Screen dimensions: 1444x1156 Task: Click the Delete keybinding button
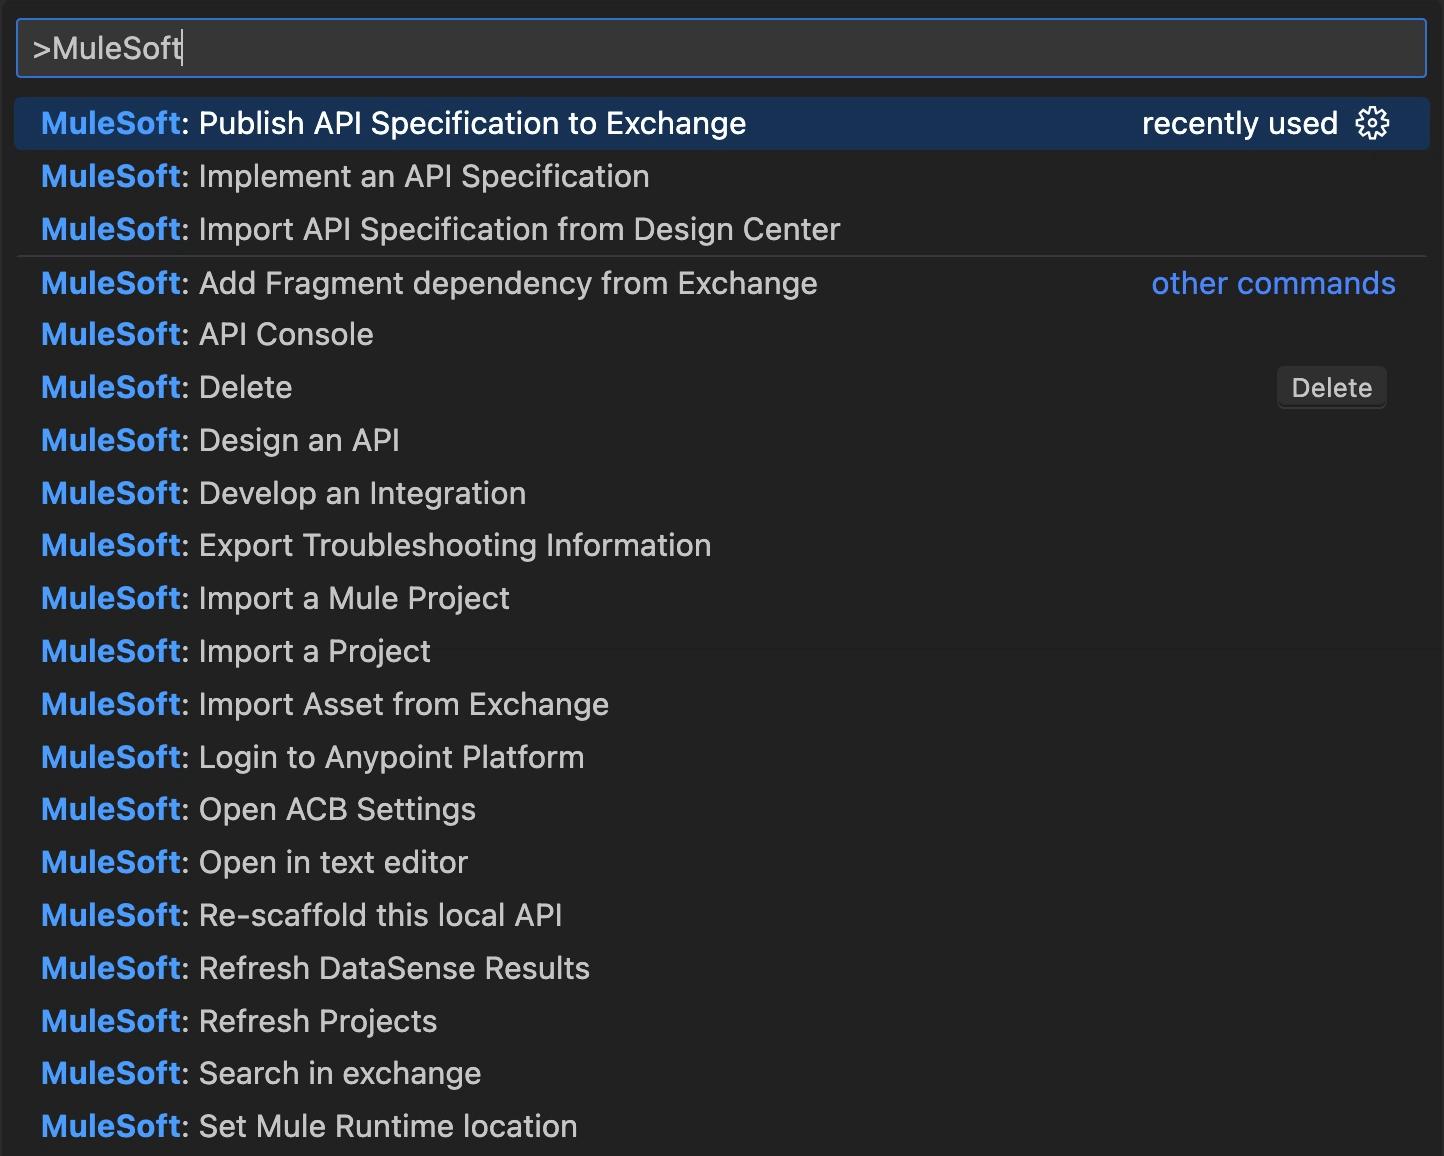click(x=1331, y=388)
